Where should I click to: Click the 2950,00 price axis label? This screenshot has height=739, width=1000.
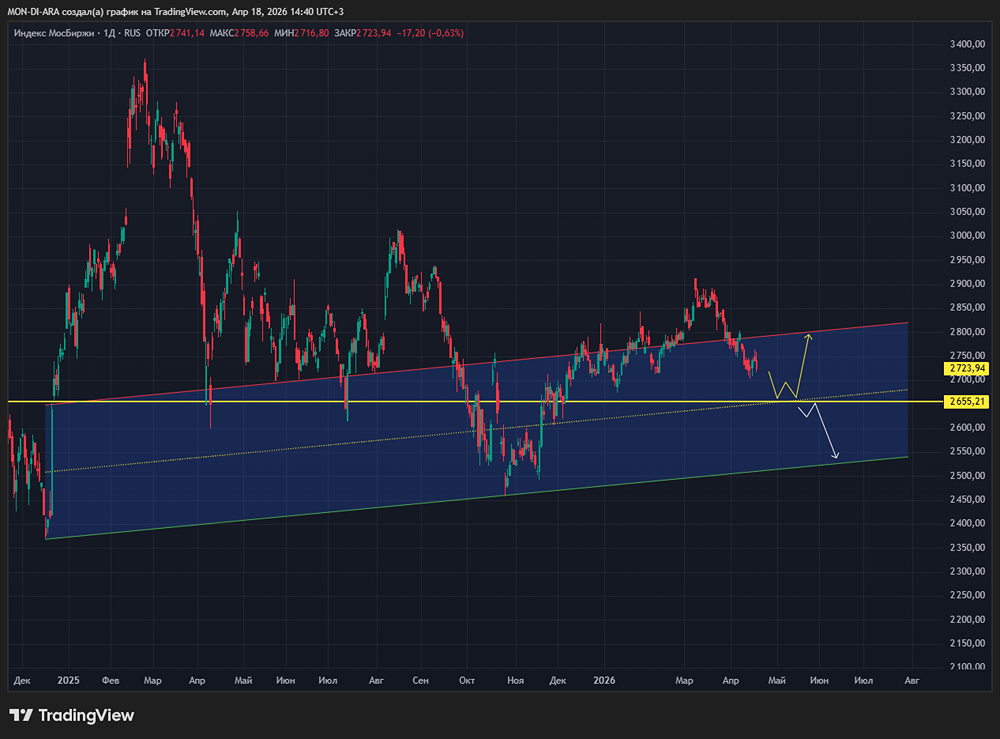(967, 260)
